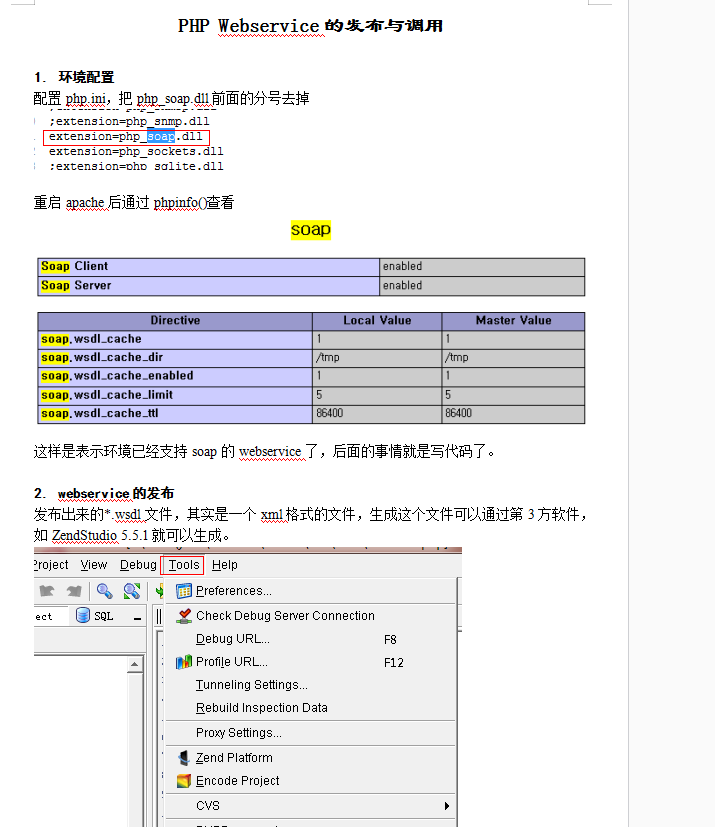Click the Preferences grid icon in Tools menu
The image size is (715, 827).
[x=184, y=591]
